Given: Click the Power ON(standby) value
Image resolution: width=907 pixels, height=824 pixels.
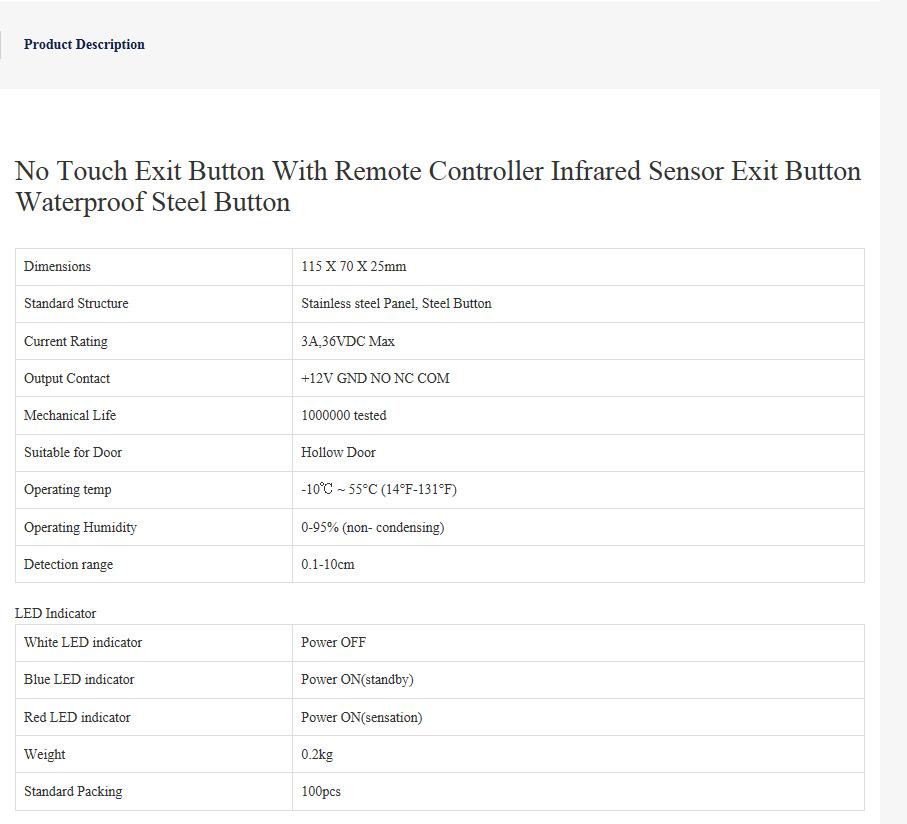Looking at the screenshot, I should [357, 680].
